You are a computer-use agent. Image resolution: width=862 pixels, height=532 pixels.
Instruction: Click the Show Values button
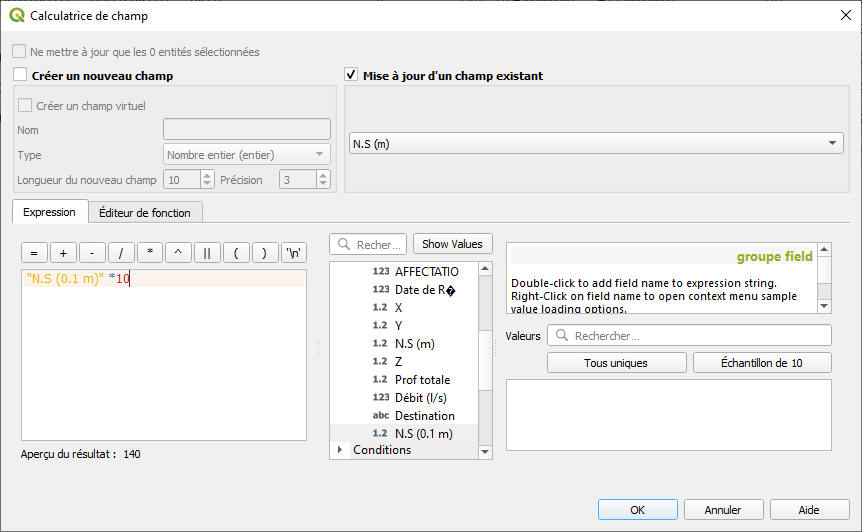pyautogui.click(x=451, y=244)
